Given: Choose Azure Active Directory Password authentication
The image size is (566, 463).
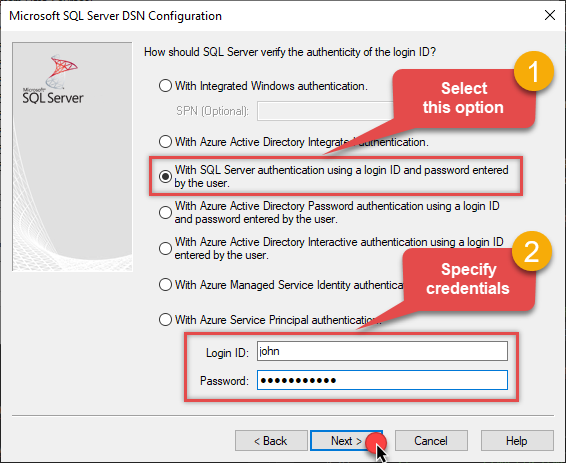Looking at the screenshot, I should click(x=165, y=212).
